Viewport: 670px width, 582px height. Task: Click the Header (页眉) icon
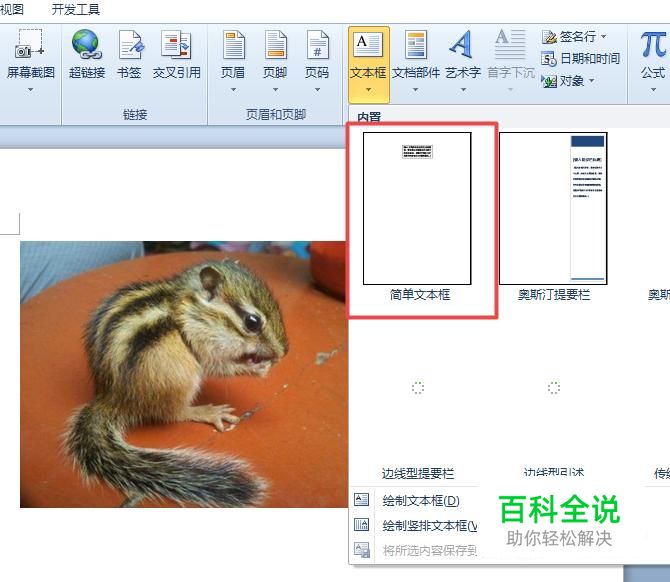click(x=234, y=44)
